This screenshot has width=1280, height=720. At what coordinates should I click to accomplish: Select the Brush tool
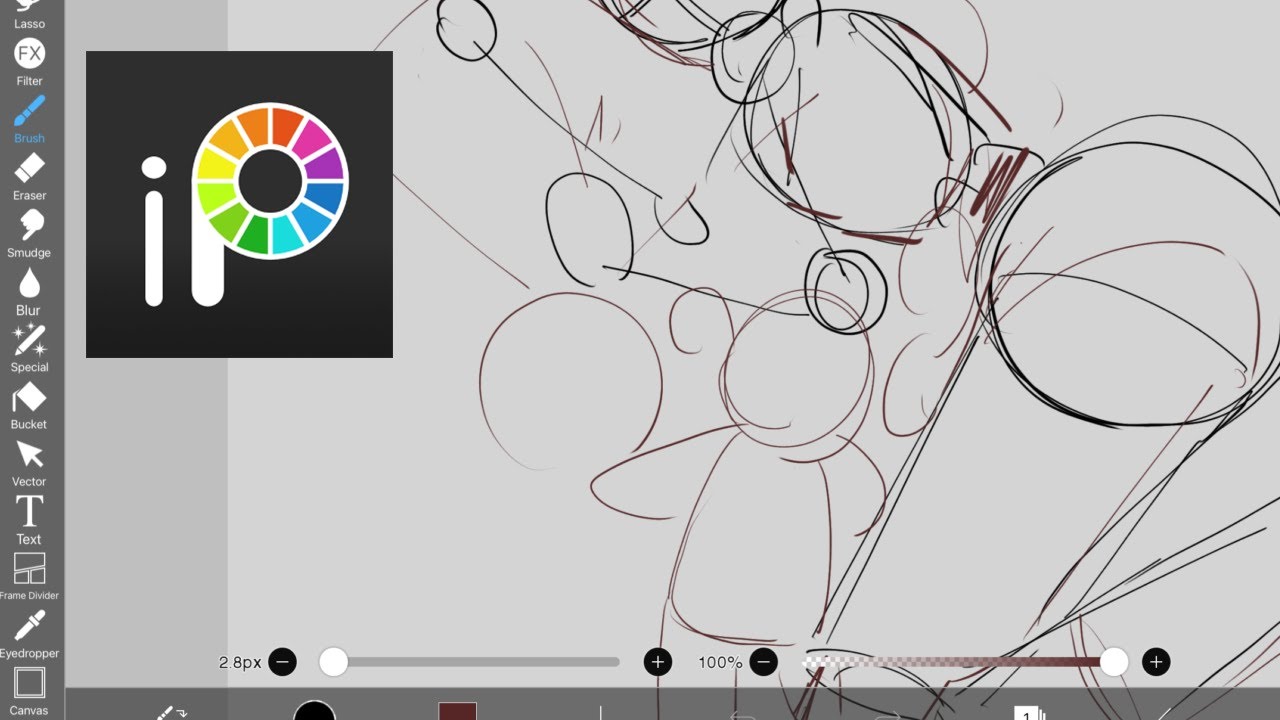[x=29, y=119]
